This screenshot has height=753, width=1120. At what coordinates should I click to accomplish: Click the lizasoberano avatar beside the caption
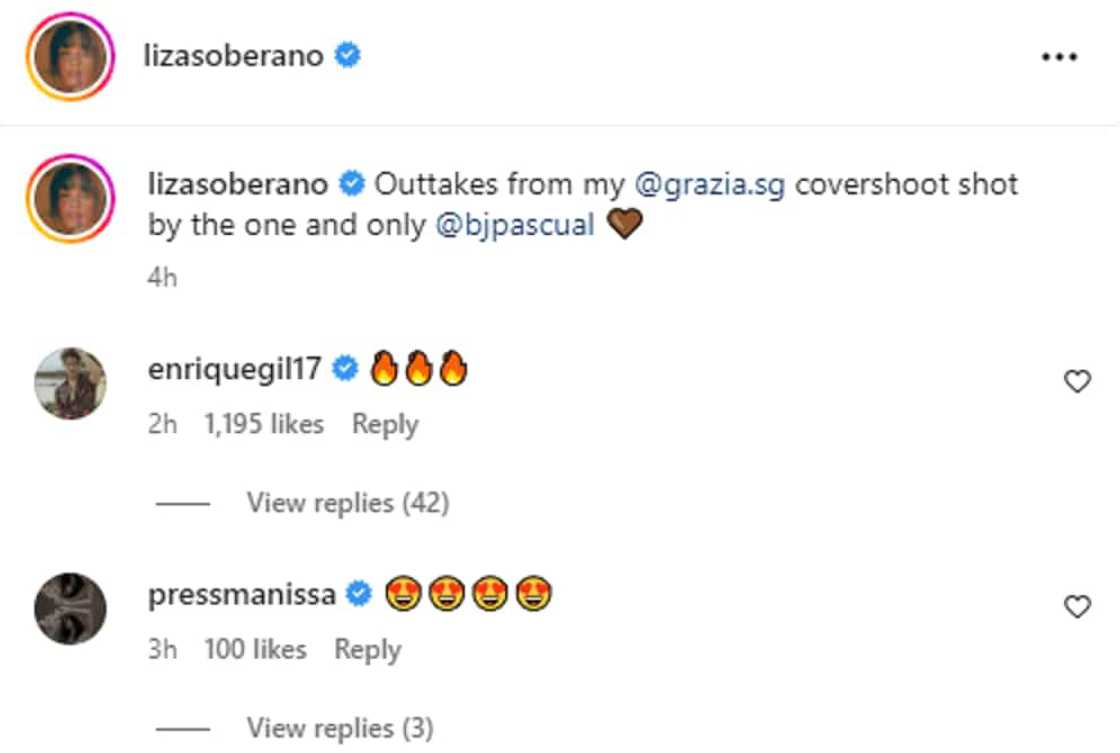coord(70,197)
